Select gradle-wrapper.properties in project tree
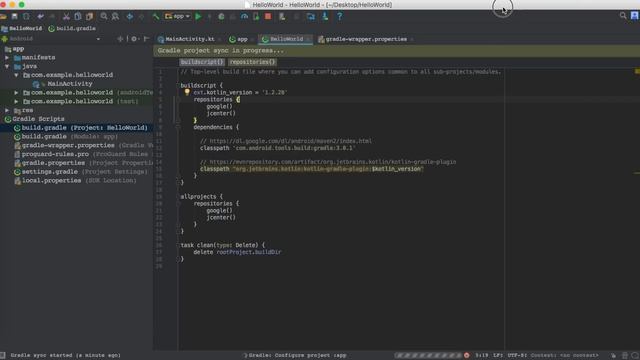The height and width of the screenshot is (360, 640). pyautogui.click(x=84, y=145)
